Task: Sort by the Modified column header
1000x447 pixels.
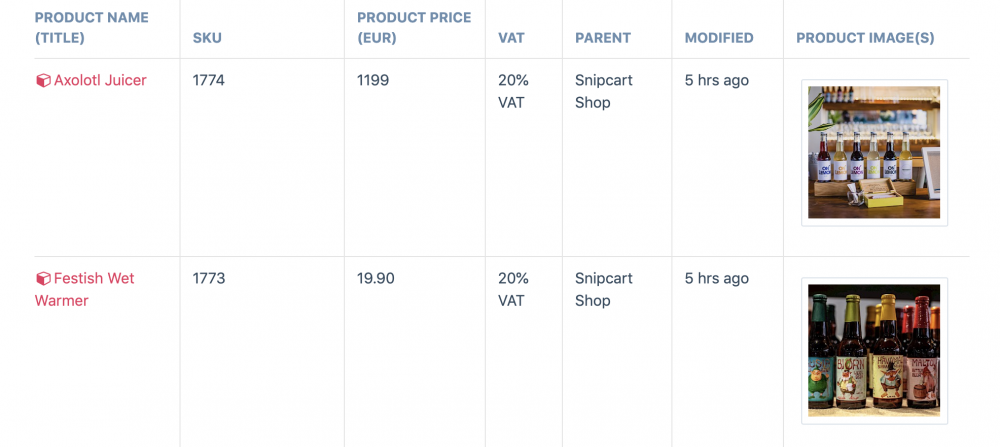Action: tap(718, 38)
